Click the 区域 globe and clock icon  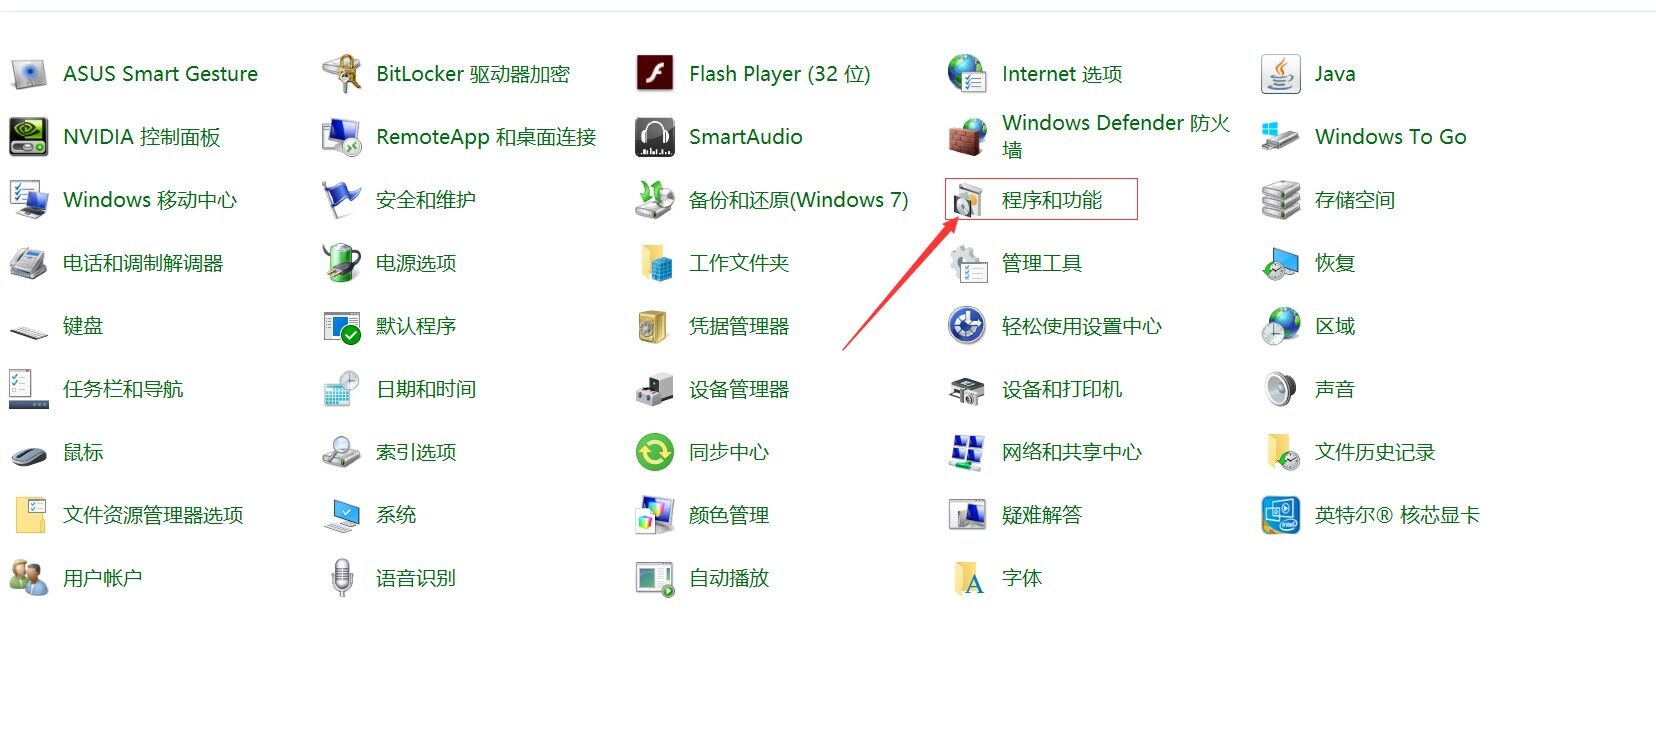click(1281, 326)
